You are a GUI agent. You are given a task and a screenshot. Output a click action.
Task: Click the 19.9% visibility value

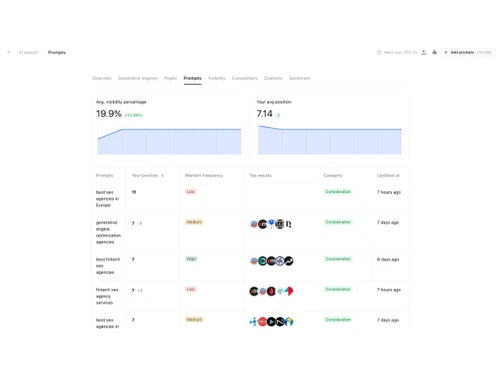coord(109,114)
